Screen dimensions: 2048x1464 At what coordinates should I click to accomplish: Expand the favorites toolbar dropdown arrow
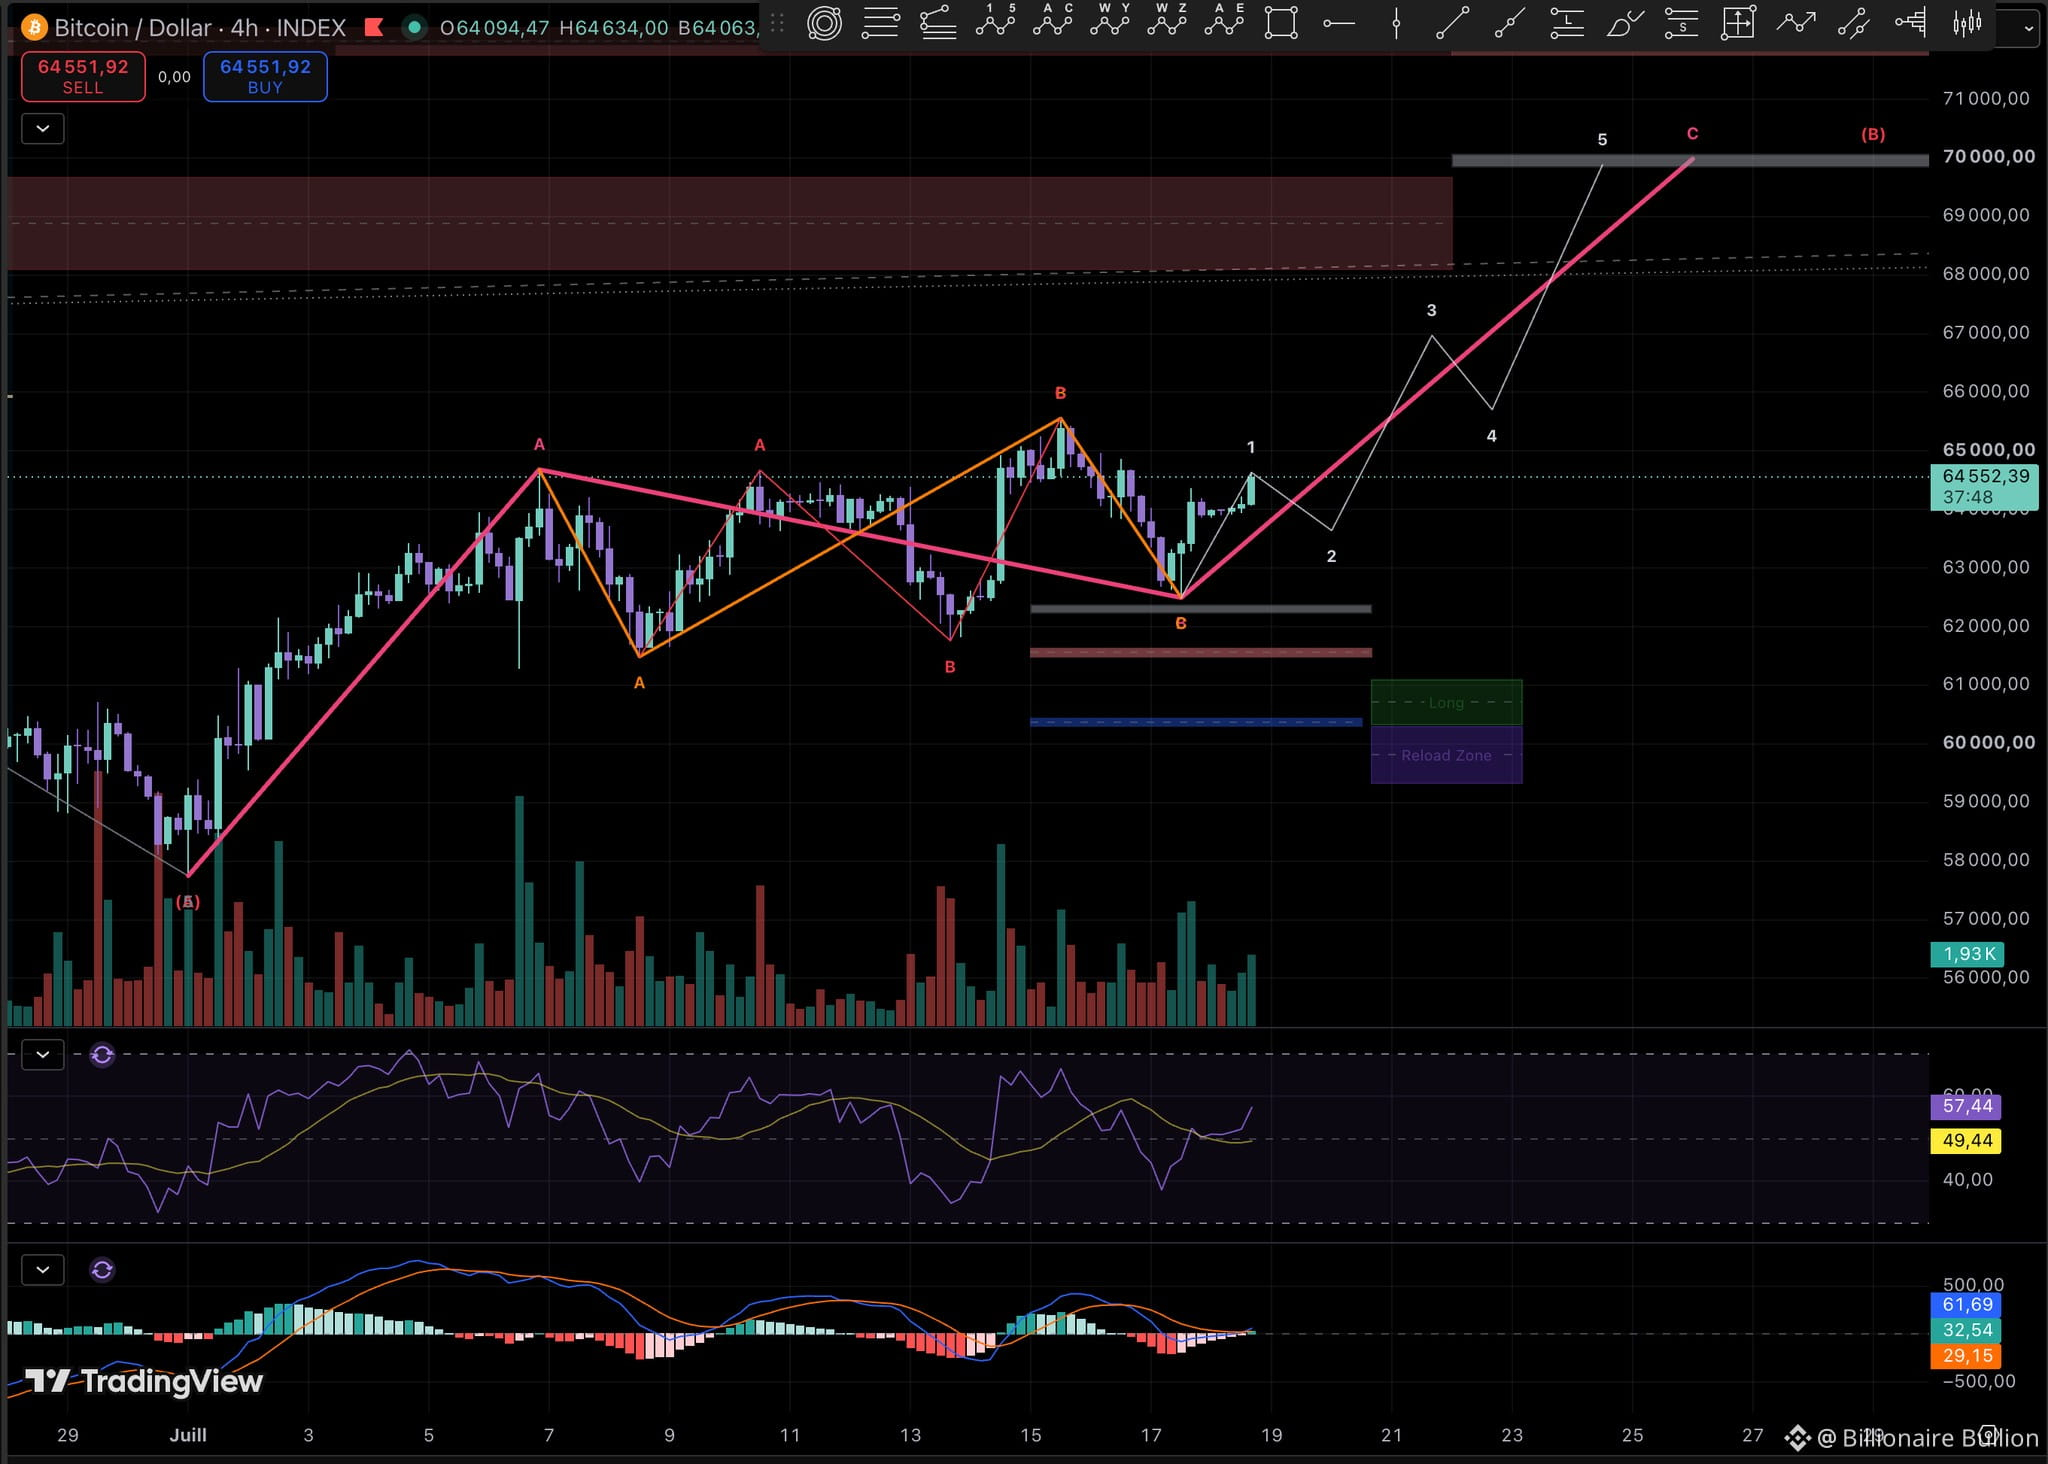pyautogui.click(x=2028, y=28)
